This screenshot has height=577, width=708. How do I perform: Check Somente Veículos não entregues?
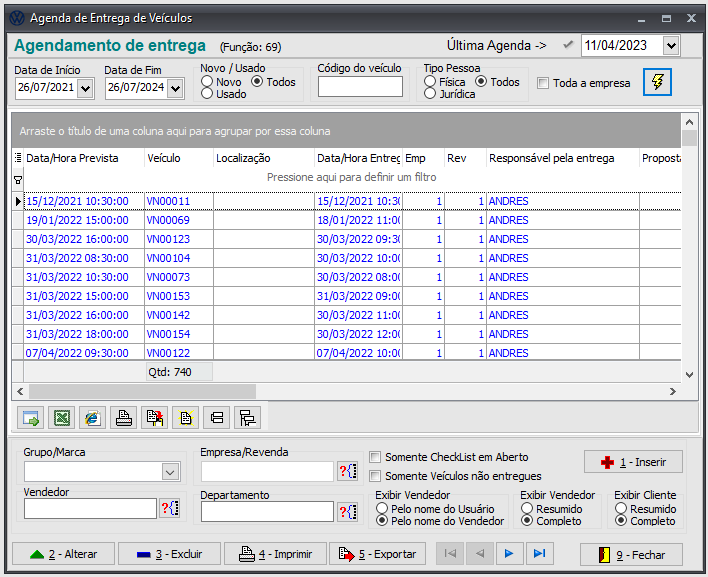click(376, 476)
